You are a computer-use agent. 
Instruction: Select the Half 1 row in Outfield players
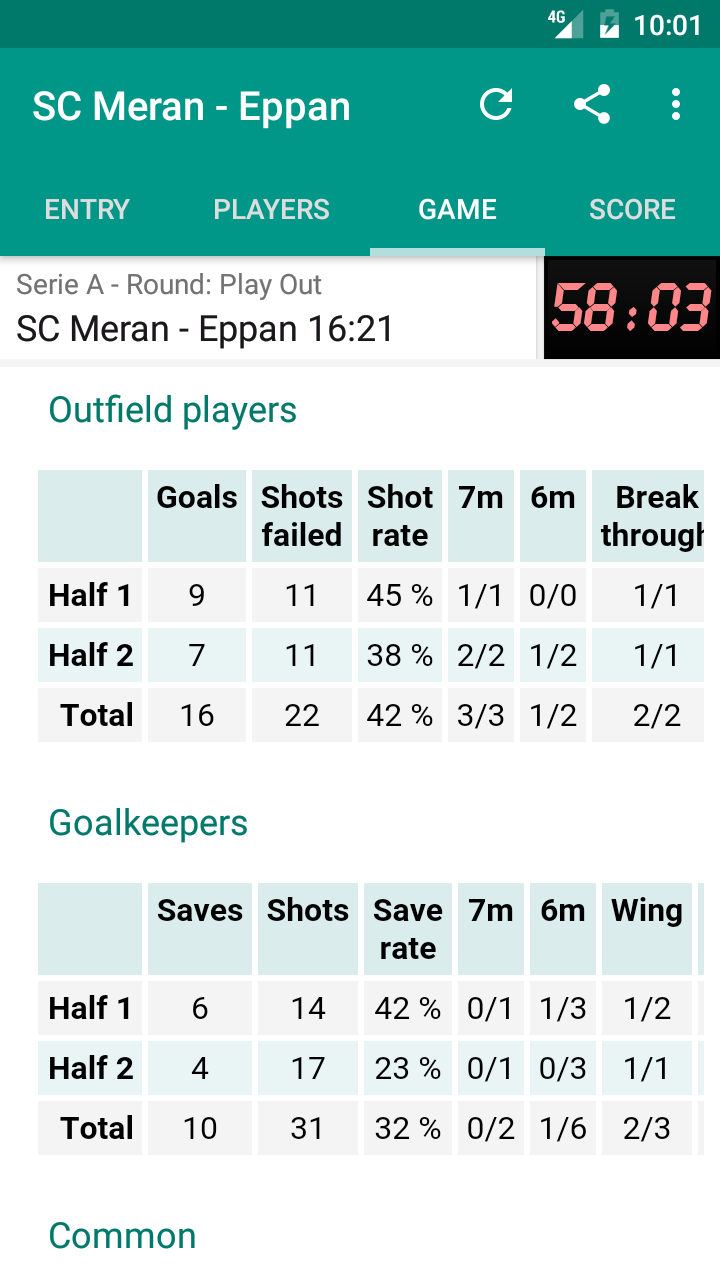coord(89,595)
